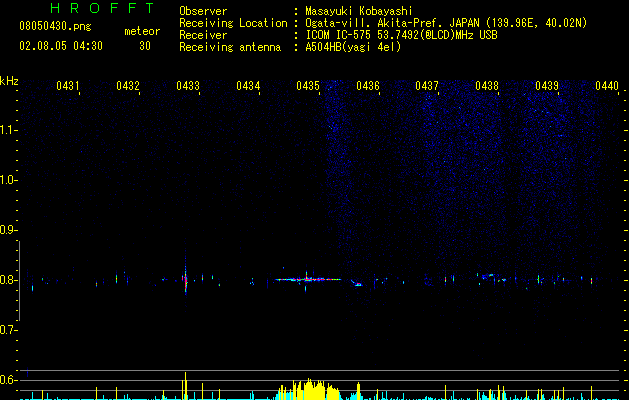Click the A504HB(yagi 4el) antenna value

click(x=353, y=47)
